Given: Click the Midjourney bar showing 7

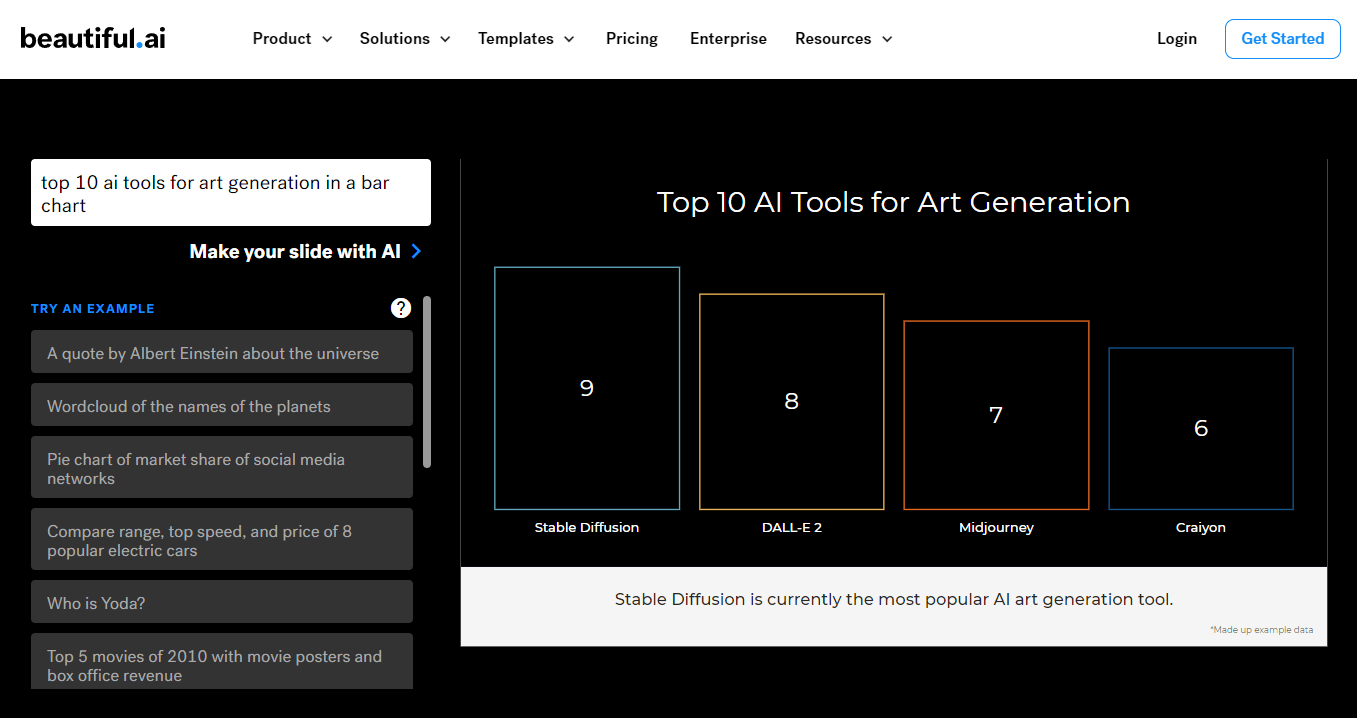Looking at the screenshot, I should 996,415.
